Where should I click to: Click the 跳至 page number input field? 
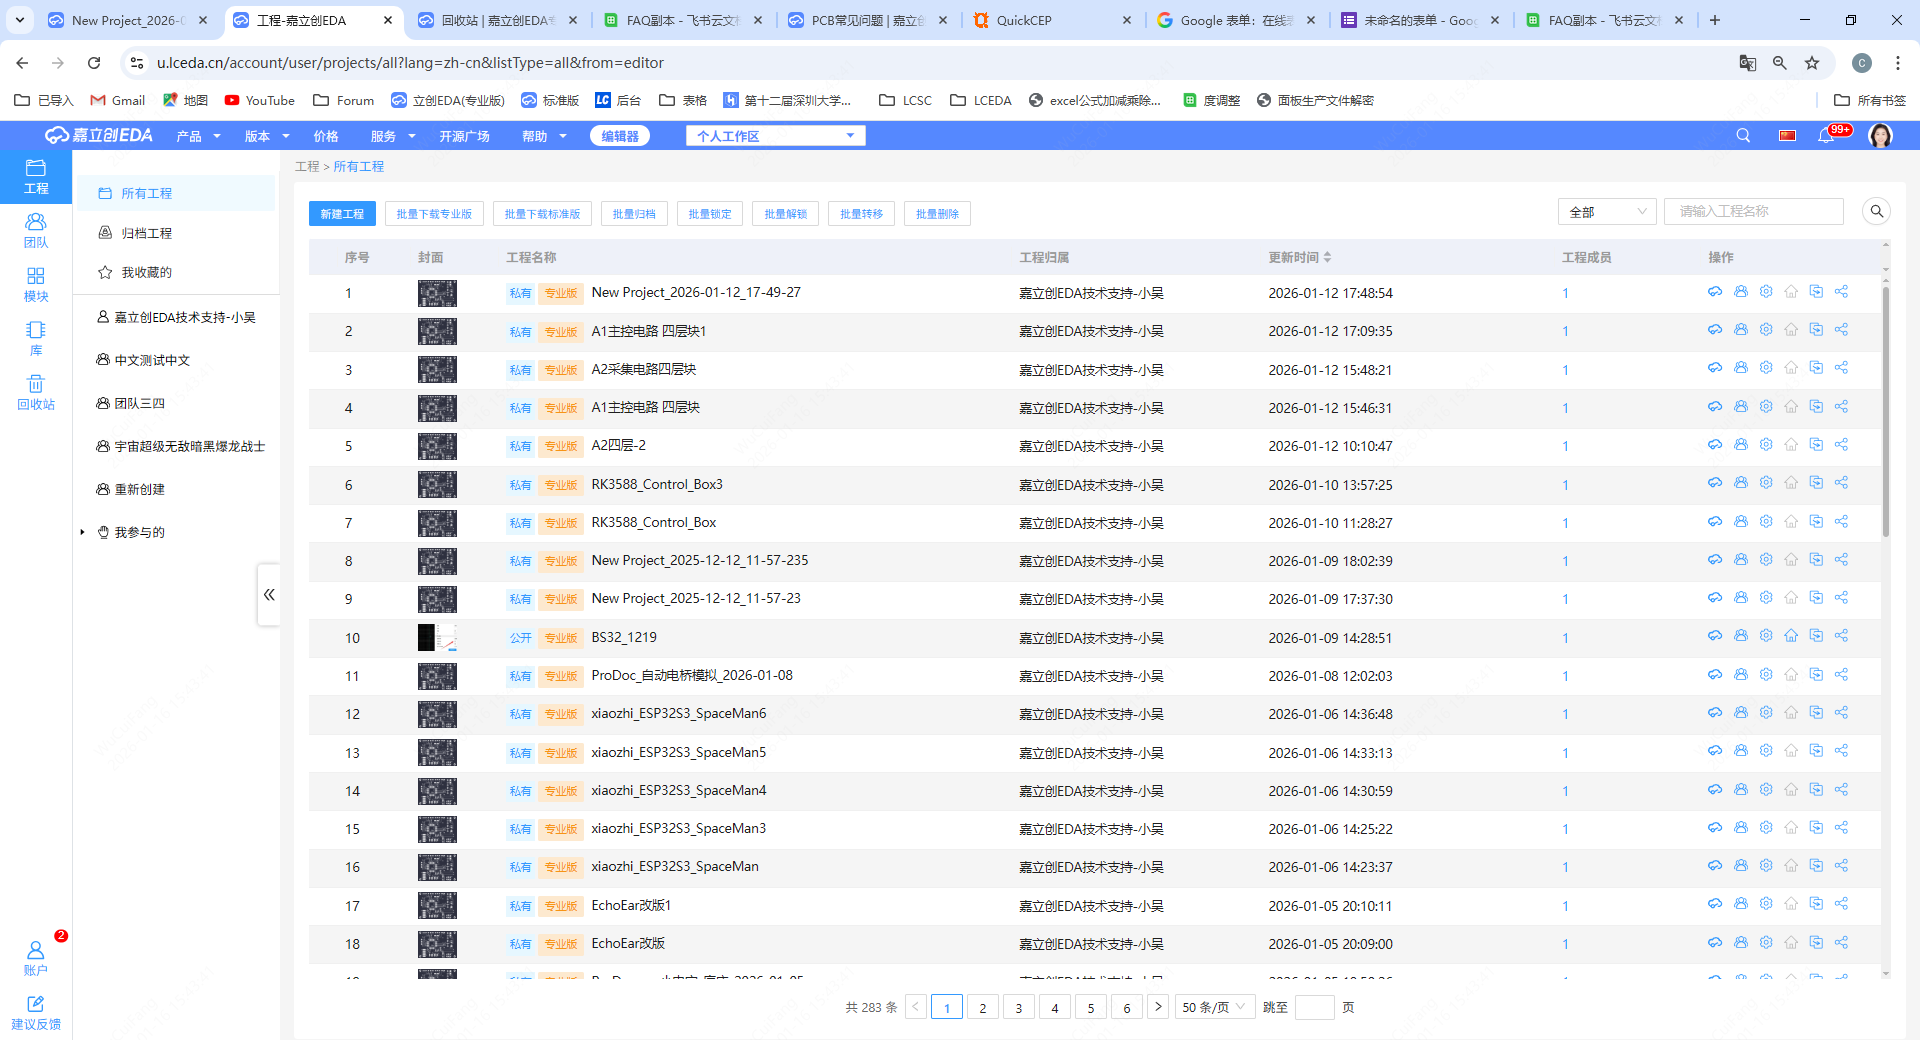click(1314, 1007)
